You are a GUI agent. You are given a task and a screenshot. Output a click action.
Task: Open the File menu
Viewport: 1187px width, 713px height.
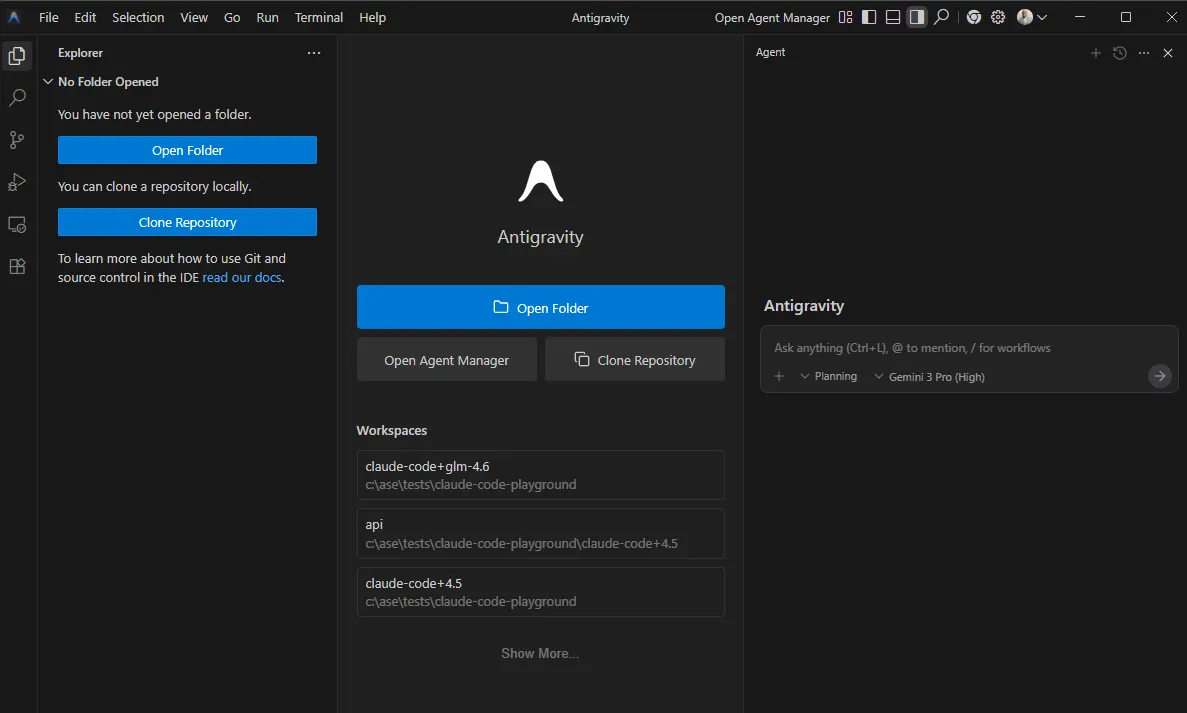coord(48,17)
